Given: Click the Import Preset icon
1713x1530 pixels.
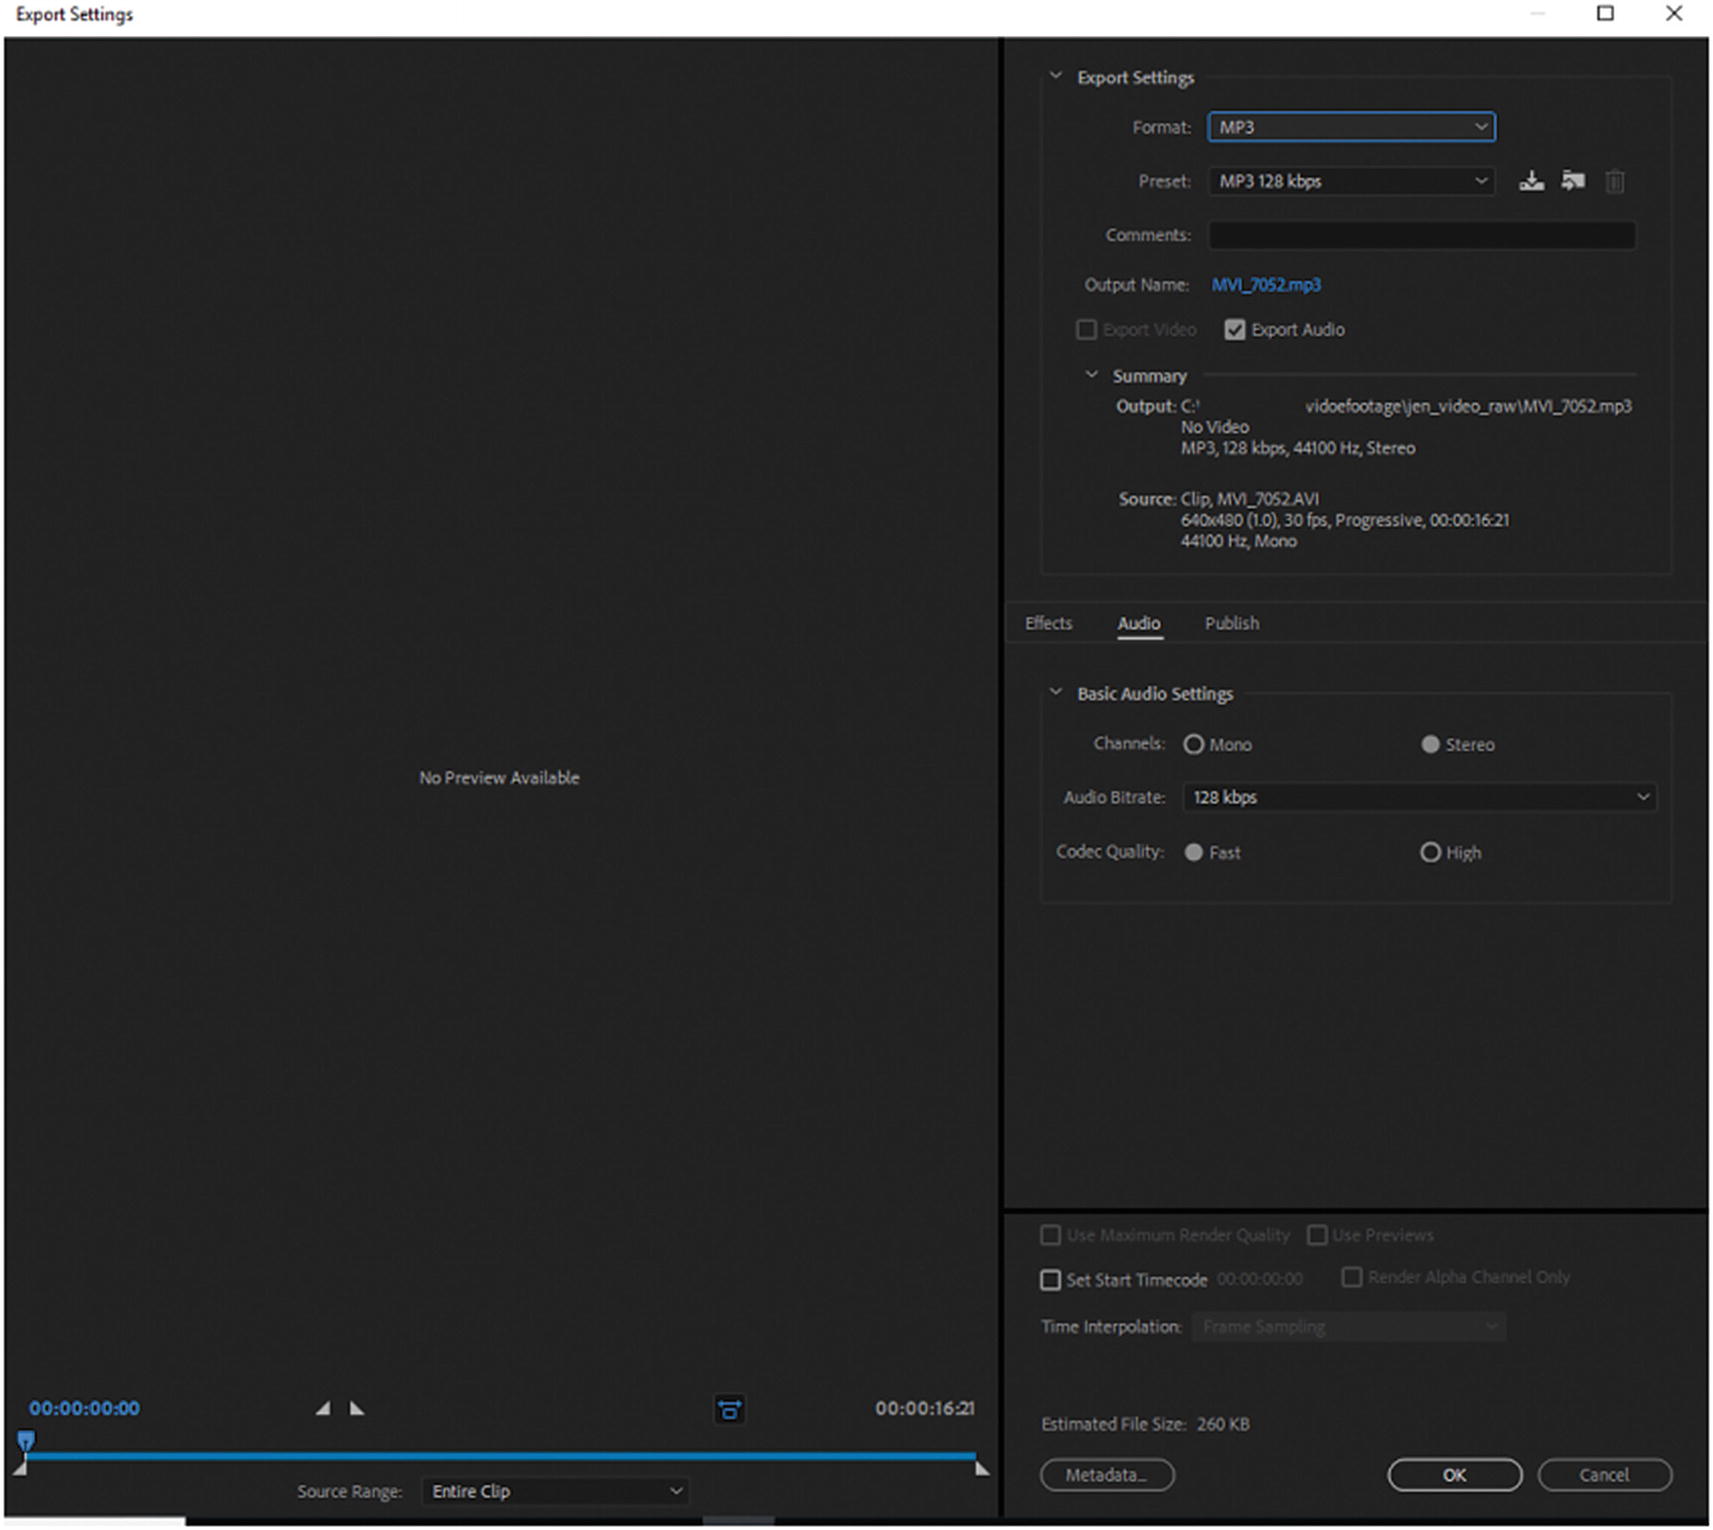Looking at the screenshot, I should click(1573, 181).
